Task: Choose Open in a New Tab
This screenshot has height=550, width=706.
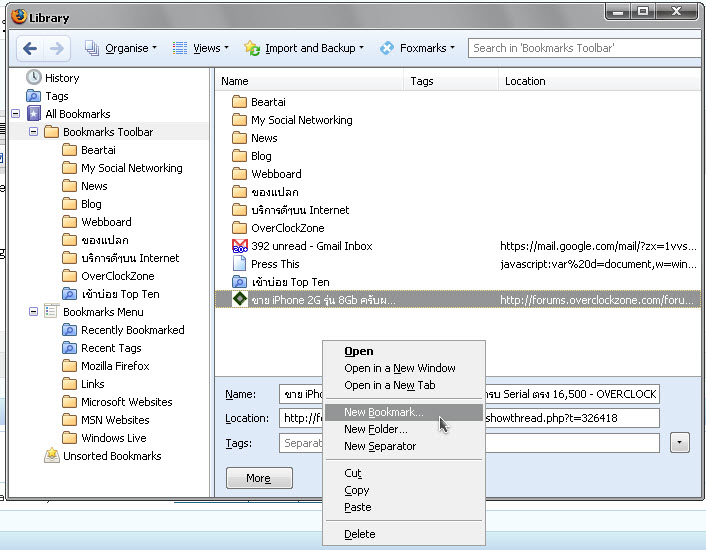Action: [x=390, y=385]
